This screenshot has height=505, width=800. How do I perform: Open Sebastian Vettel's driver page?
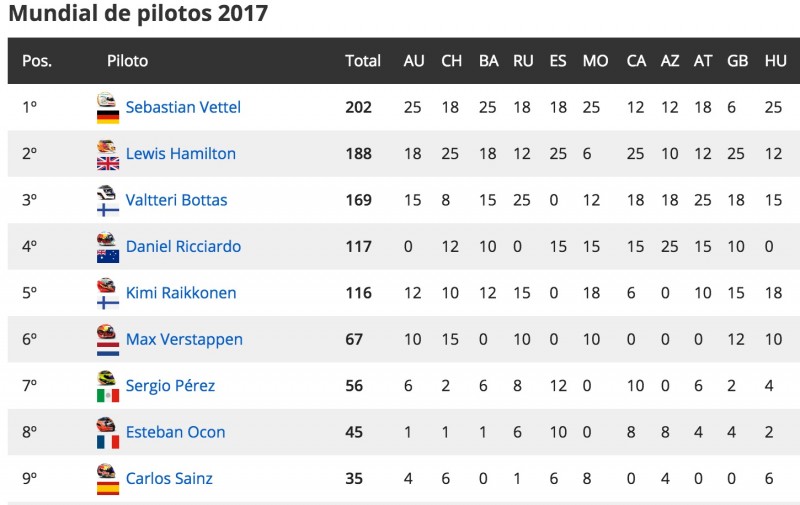point(183,107)
